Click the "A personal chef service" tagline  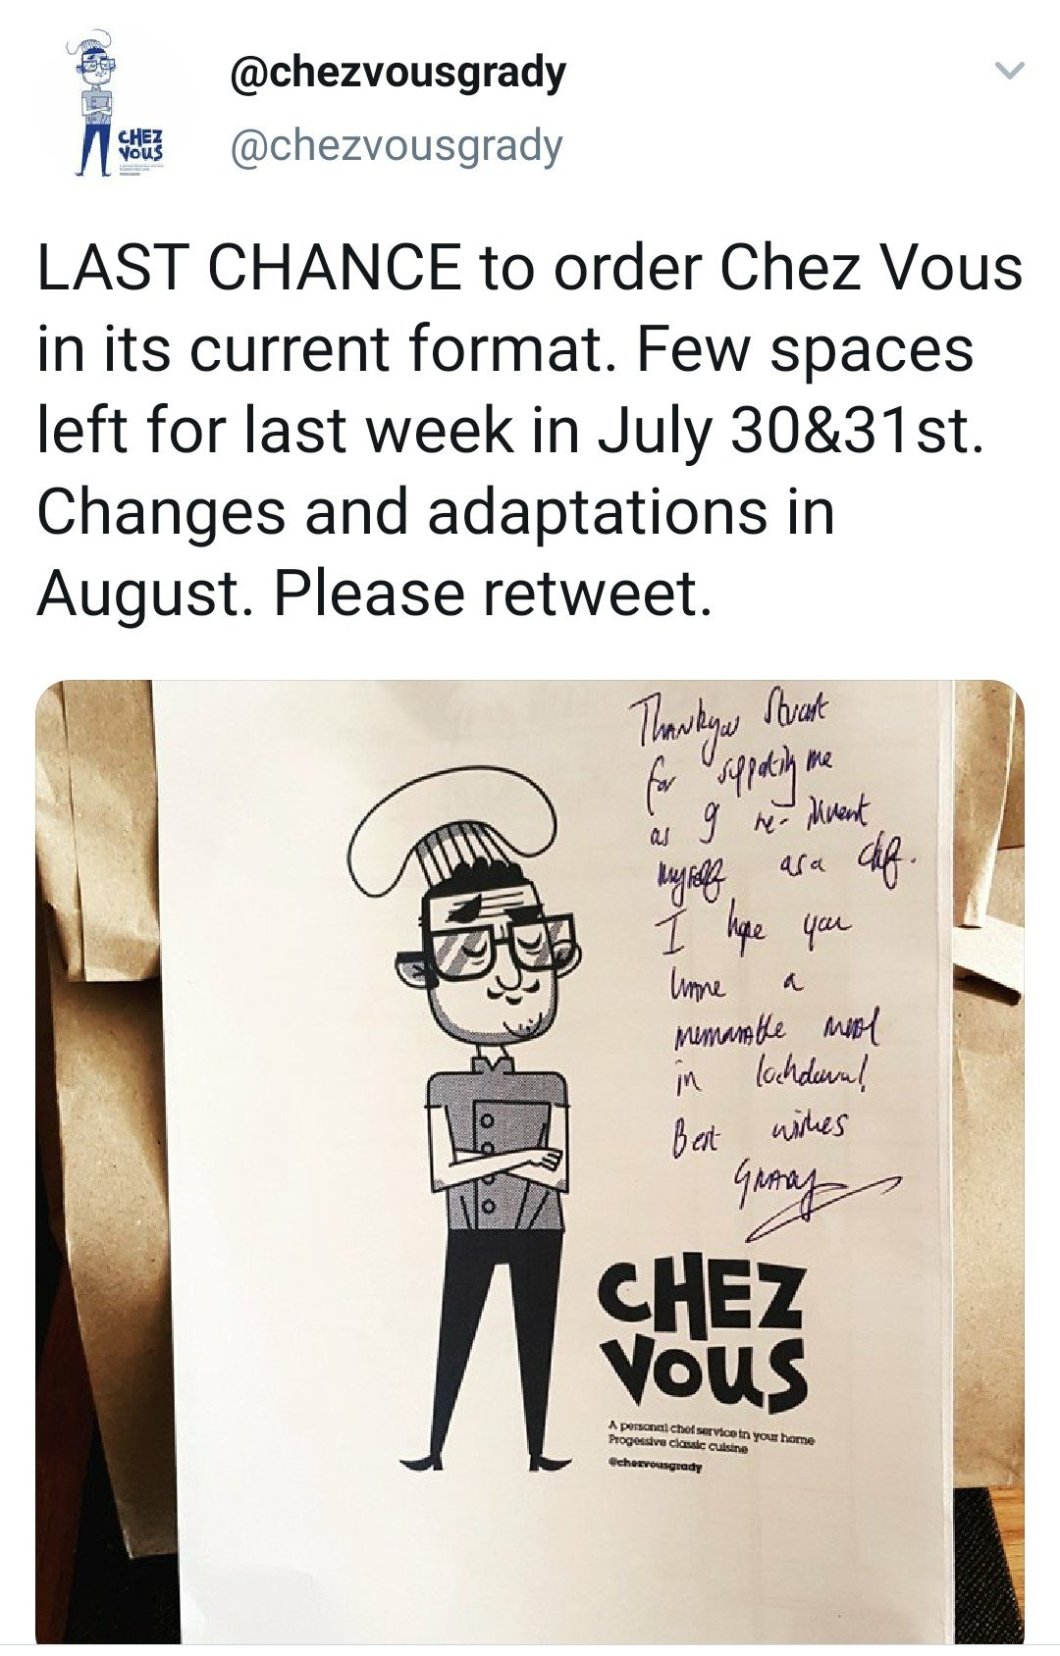[712, 1431]
